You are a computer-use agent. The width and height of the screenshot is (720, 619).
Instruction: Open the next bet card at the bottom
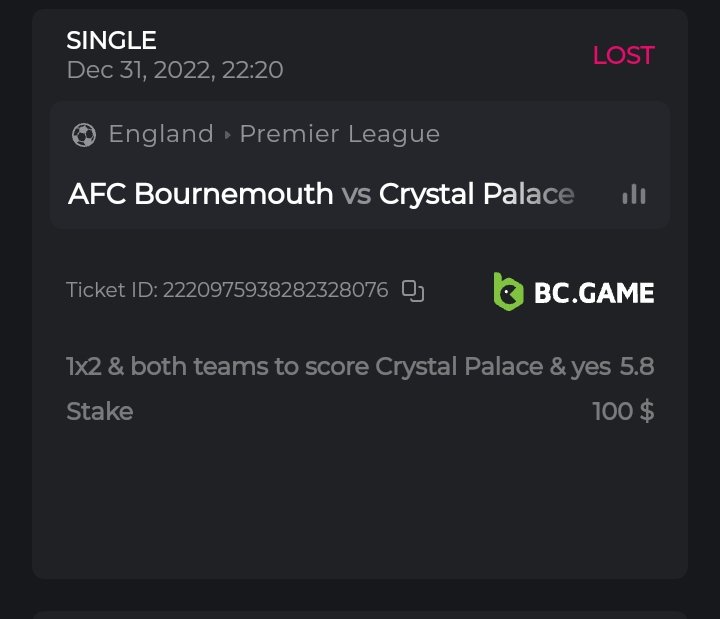(x=360, y=613)
